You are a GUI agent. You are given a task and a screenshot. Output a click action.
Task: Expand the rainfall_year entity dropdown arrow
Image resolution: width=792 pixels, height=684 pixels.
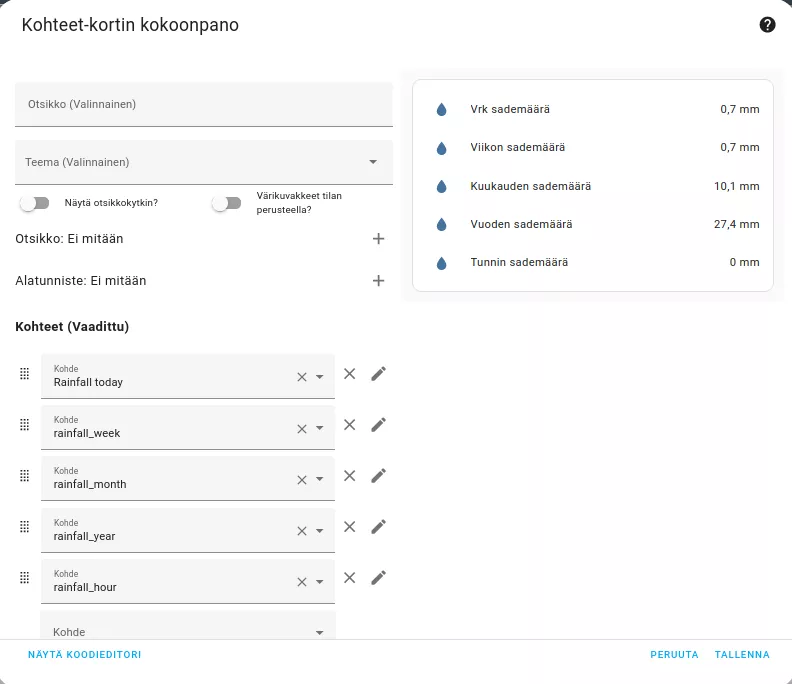(x=320, y=531)
